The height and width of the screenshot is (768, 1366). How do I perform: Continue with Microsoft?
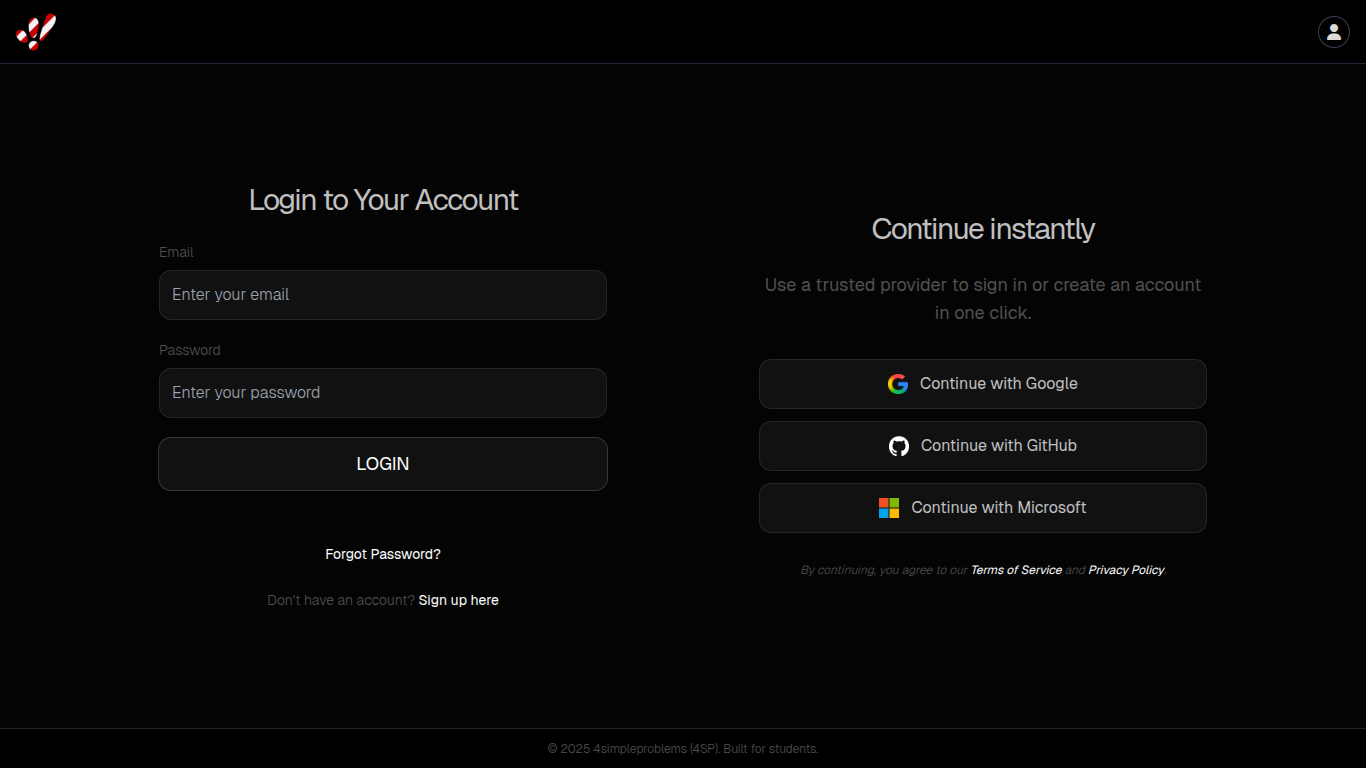click(x=983, y=507)
